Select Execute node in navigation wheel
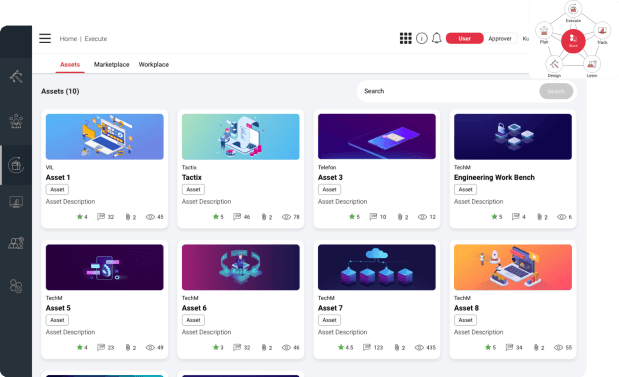 click(x=573, y=9)
